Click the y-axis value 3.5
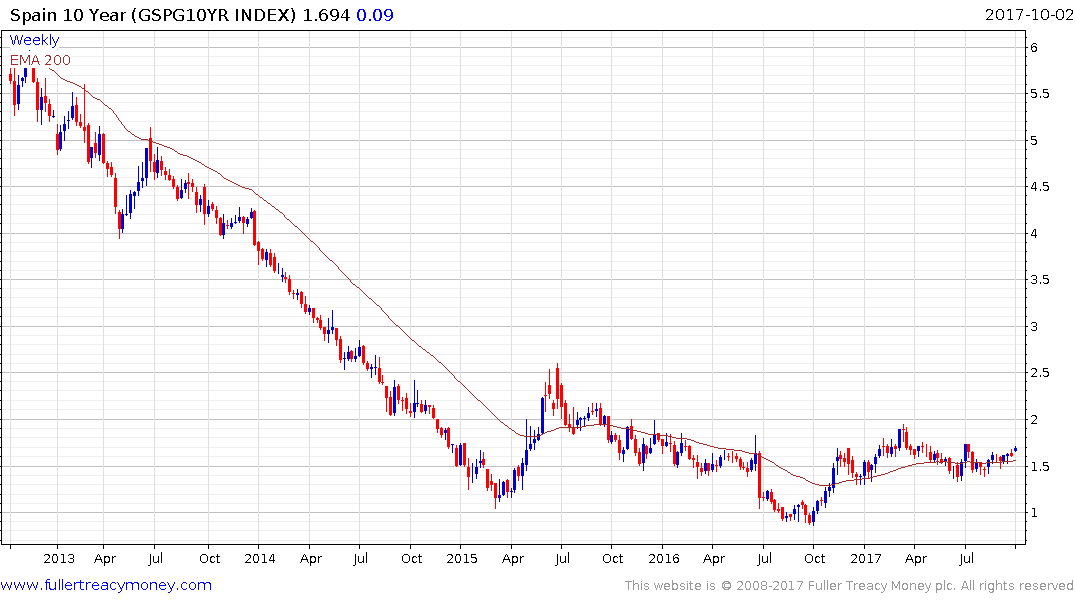The height and width of the screenshot is (600, 1075). tap(1039, 280)
